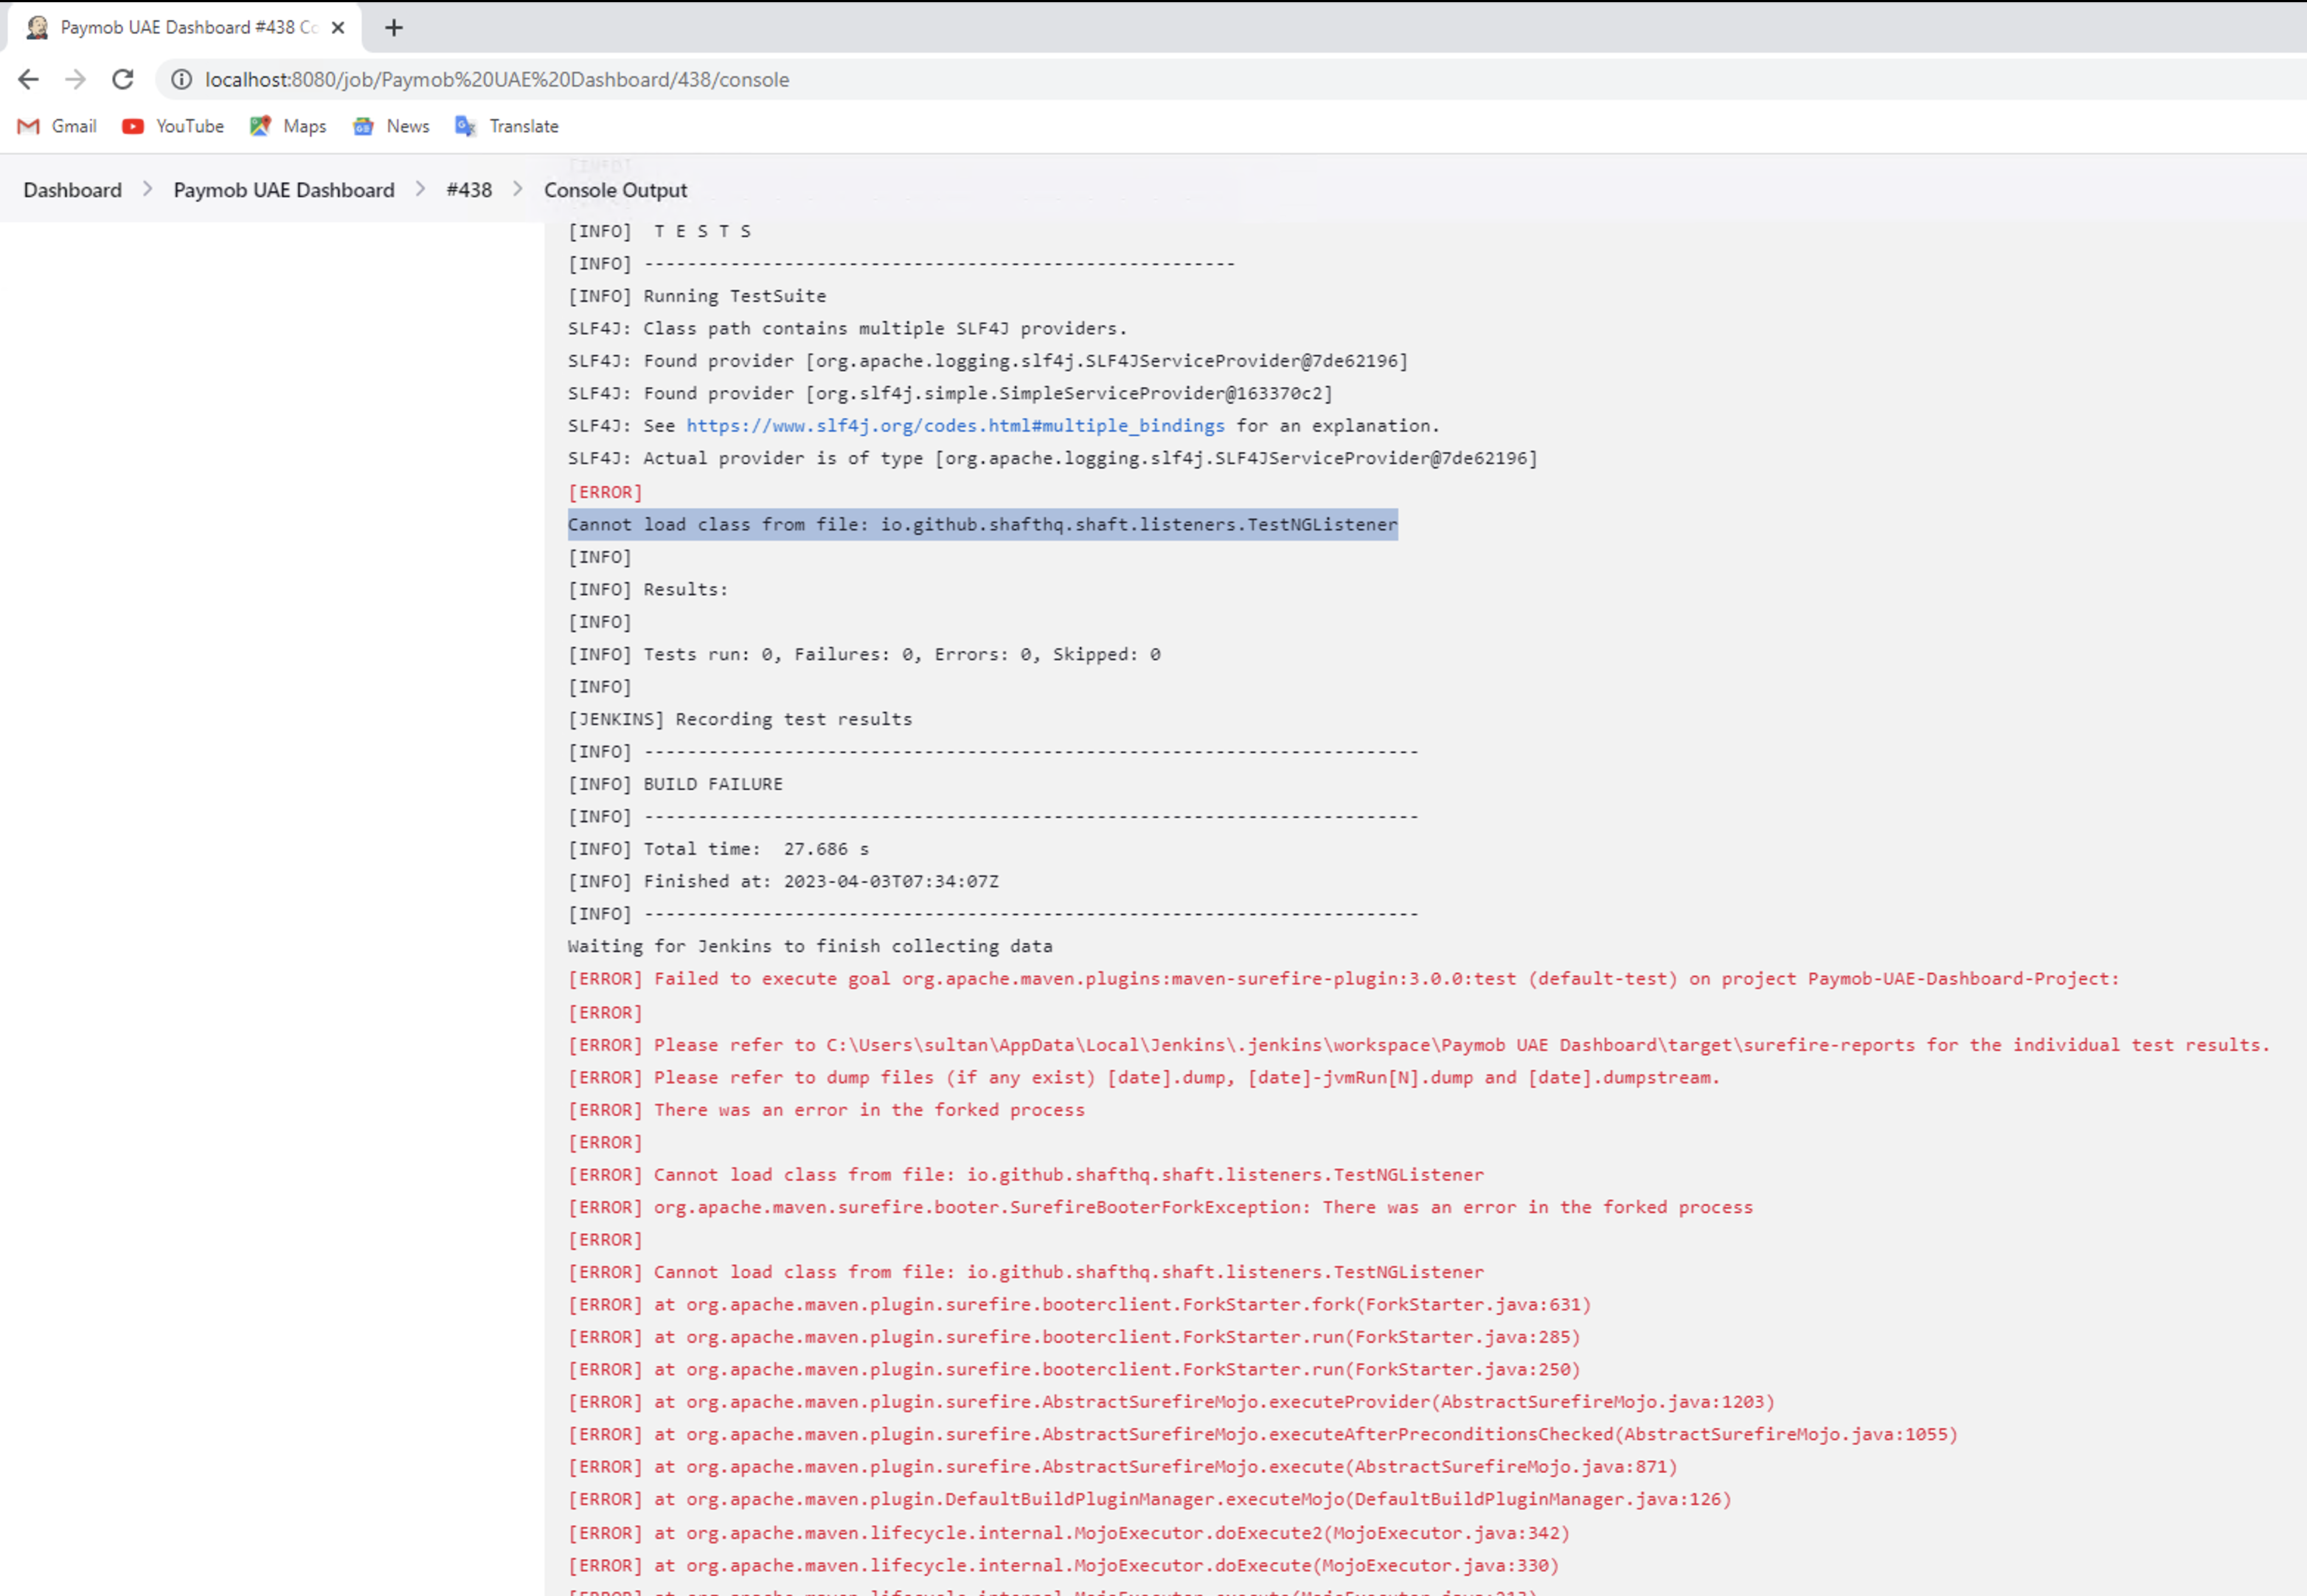
Task: Click '[INFO] T E S T S' header line
Action: tap(659, 231)
